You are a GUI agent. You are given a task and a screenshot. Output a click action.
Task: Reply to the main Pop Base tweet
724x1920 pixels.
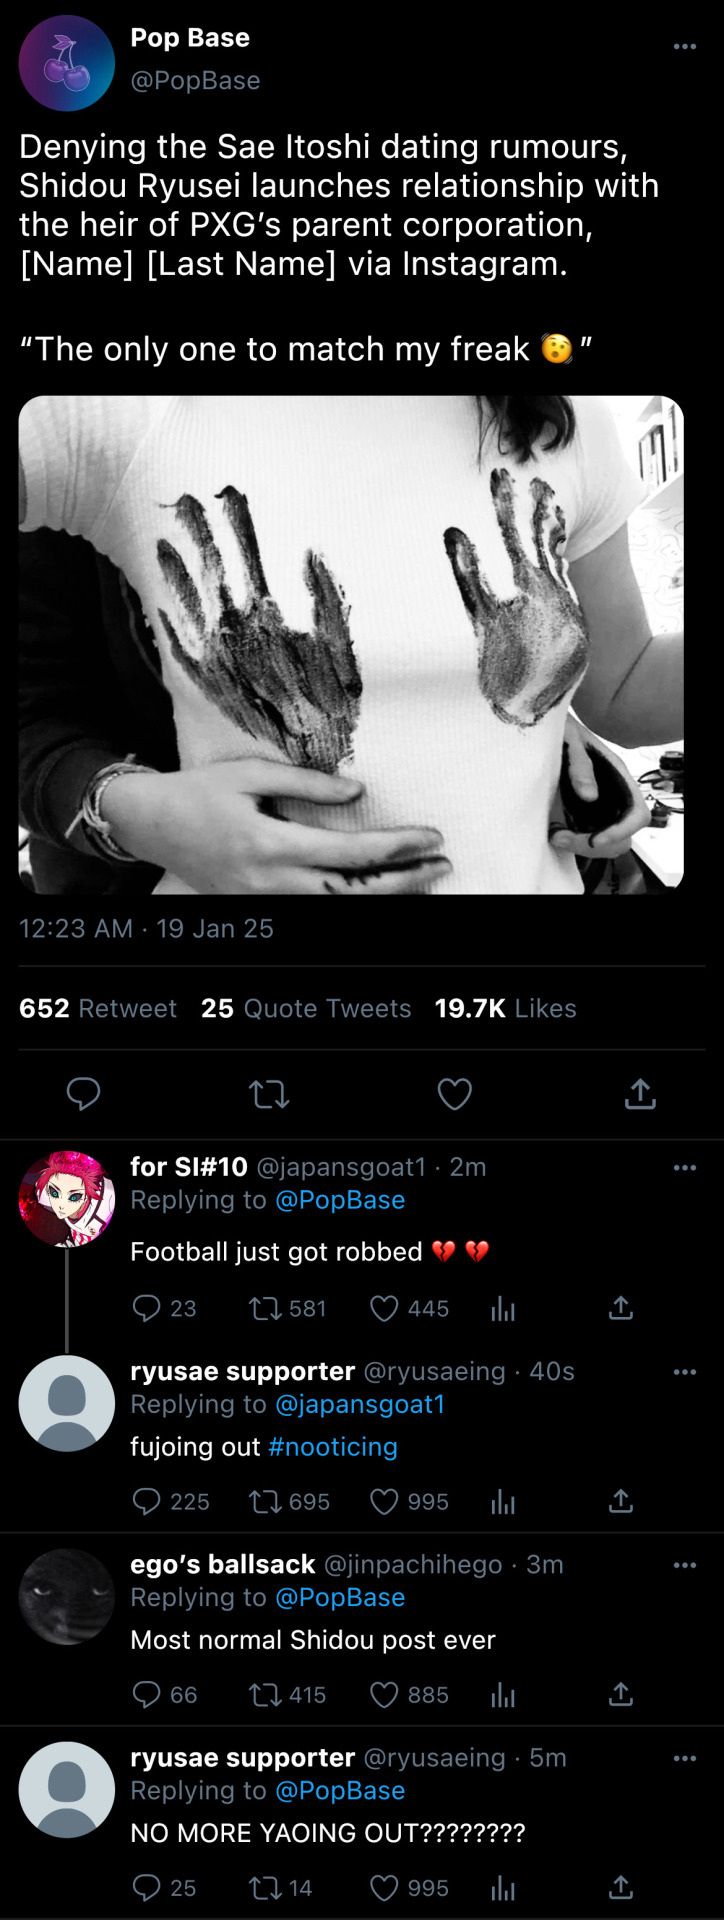pos(83,1095)
